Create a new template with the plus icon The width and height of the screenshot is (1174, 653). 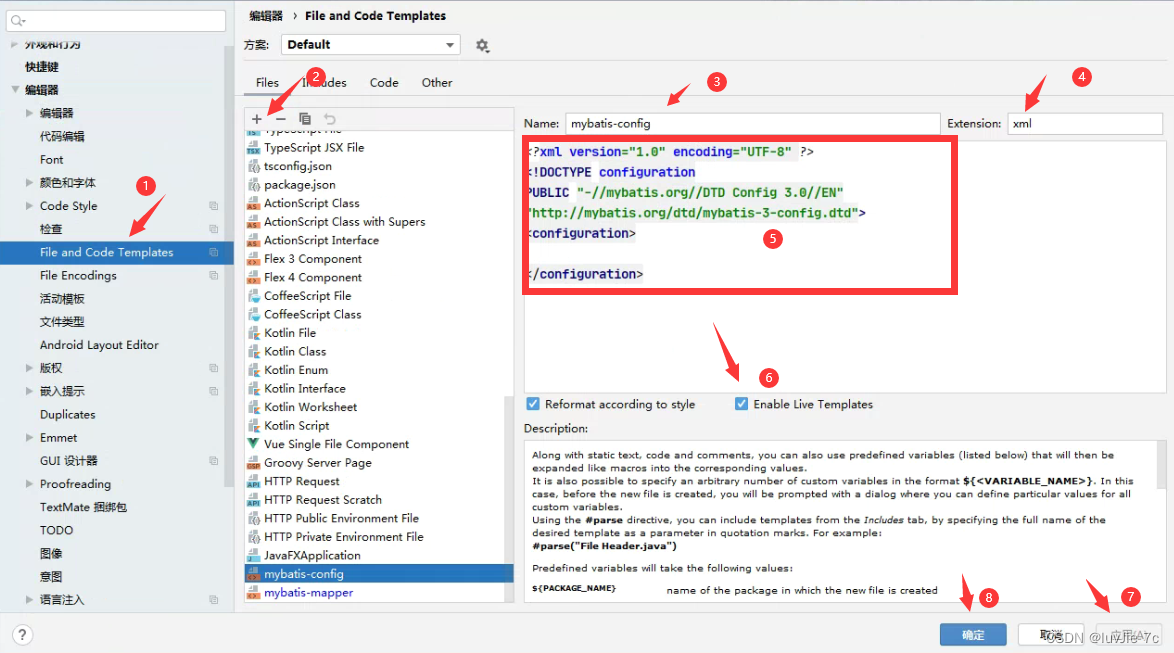pyautogui.click(x=256, y=118)
